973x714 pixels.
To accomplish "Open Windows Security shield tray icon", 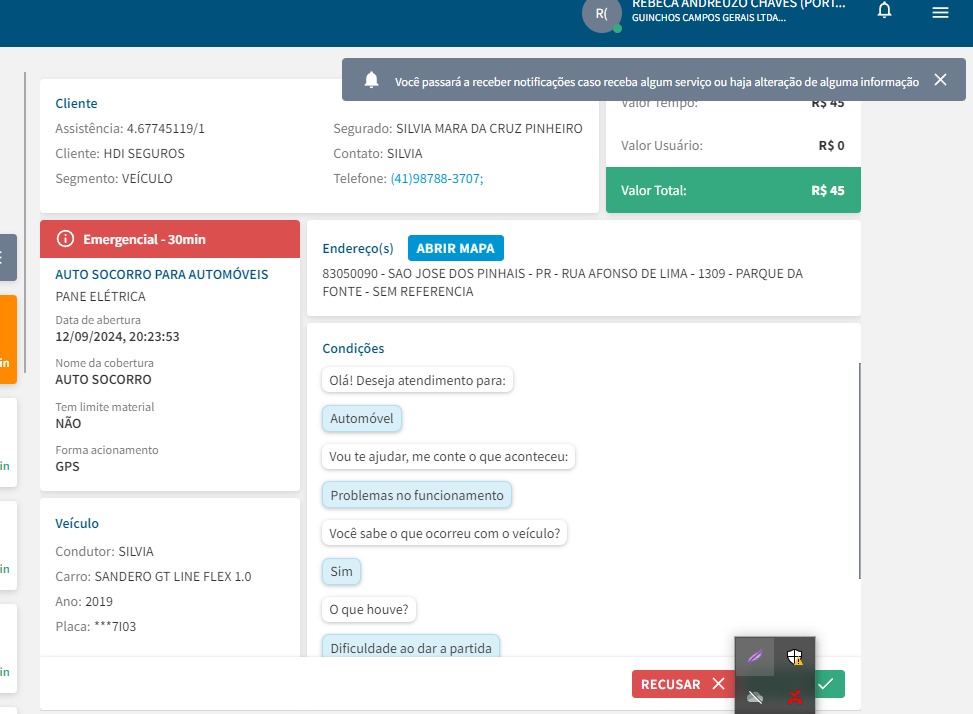I will pos(795,657).
